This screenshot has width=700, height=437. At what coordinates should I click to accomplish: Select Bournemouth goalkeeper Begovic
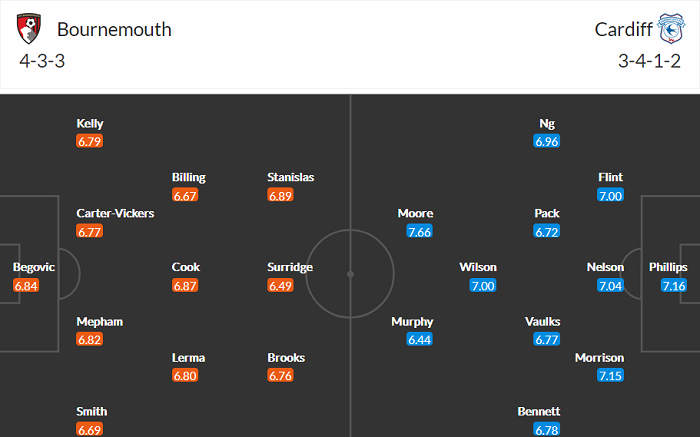point(34,267)
